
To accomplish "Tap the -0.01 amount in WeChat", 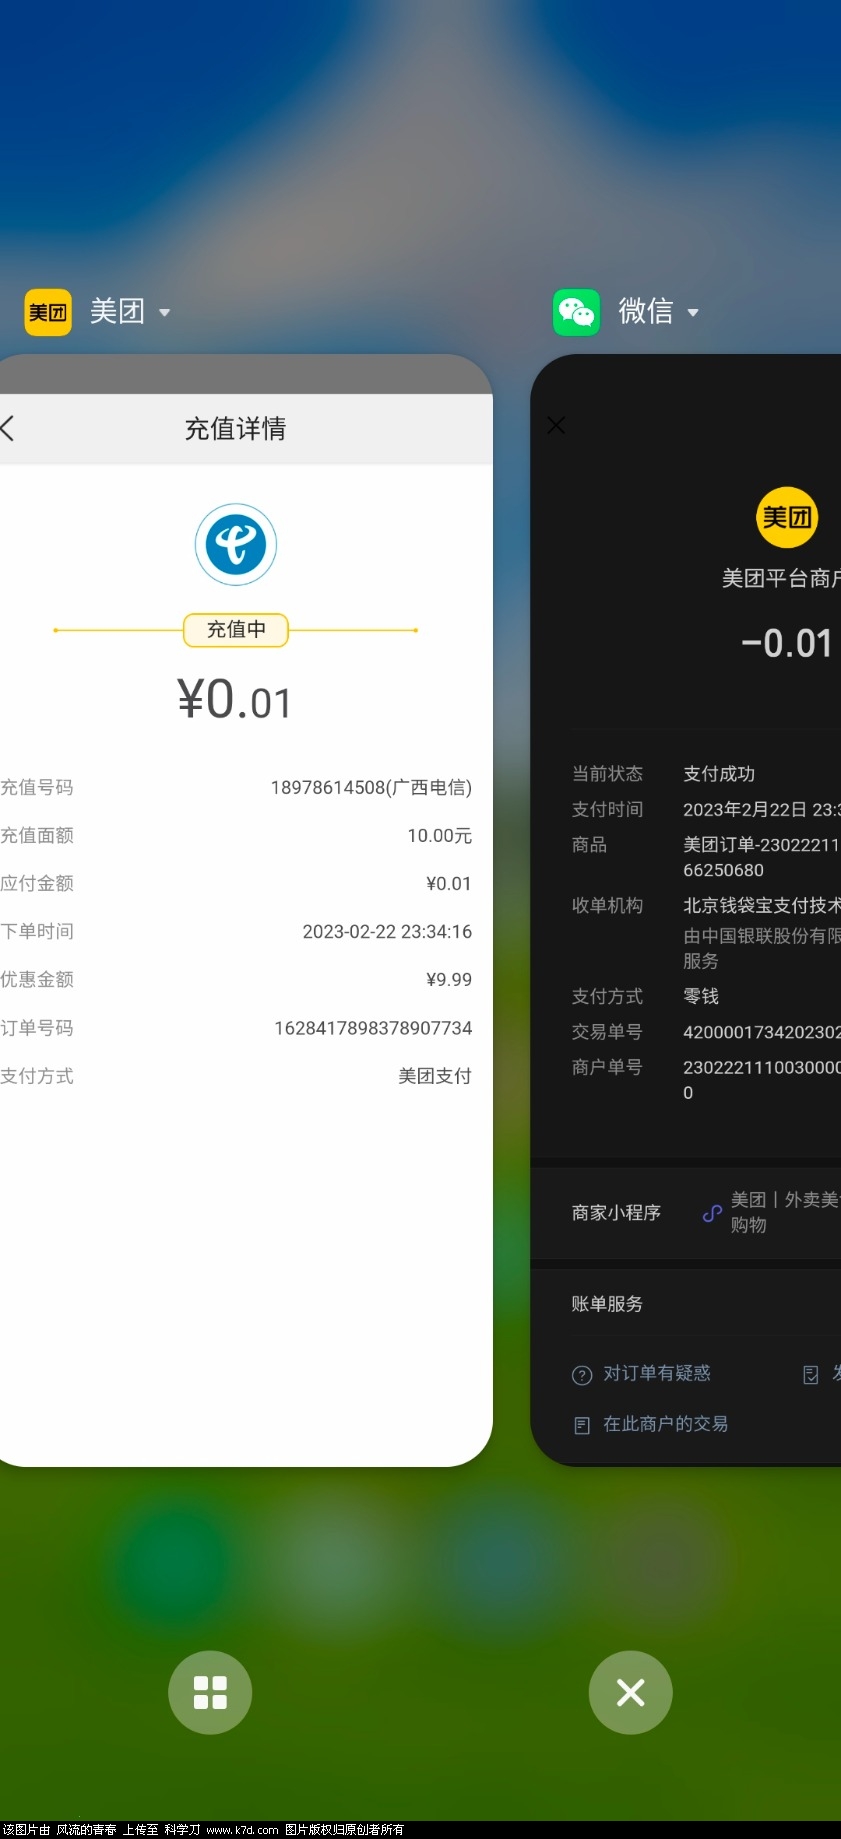I will [787, 644].
